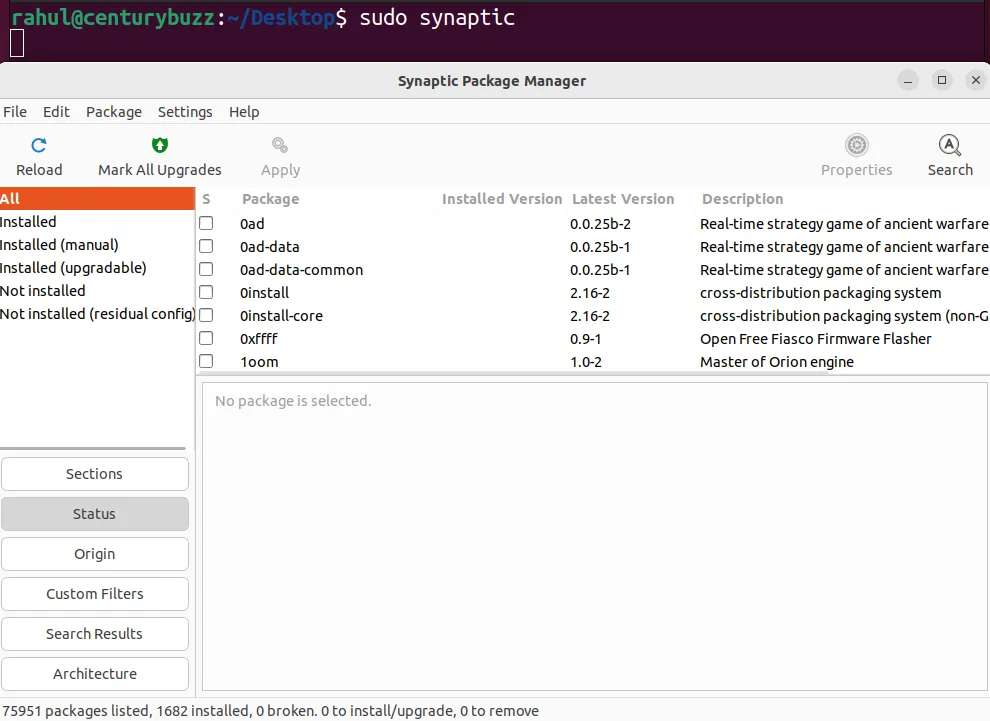Select the 0install package name

pyautogui.click(x=265, y=293)
